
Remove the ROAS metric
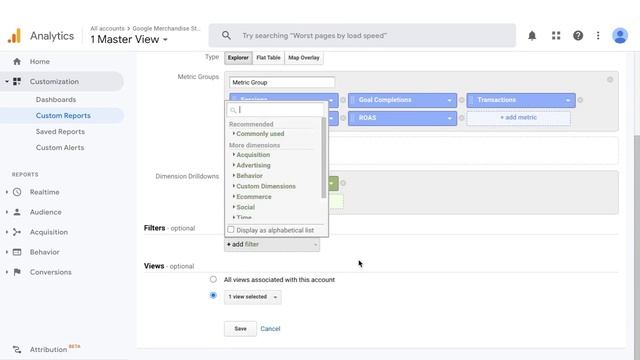(x=462, y=118)
